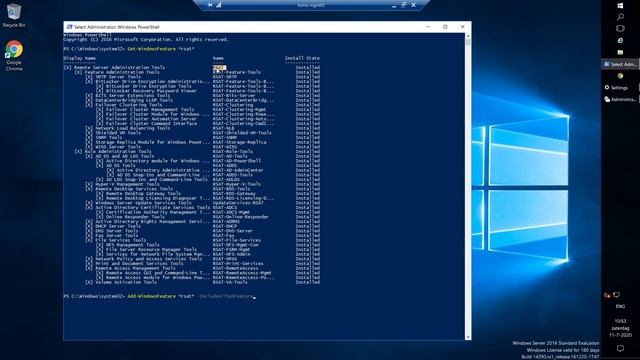Image resolution: width=640 pixels, height=360 pixels.
Task: Click the 'Remote Server Administration Tools' row
Action: (191, 68)
